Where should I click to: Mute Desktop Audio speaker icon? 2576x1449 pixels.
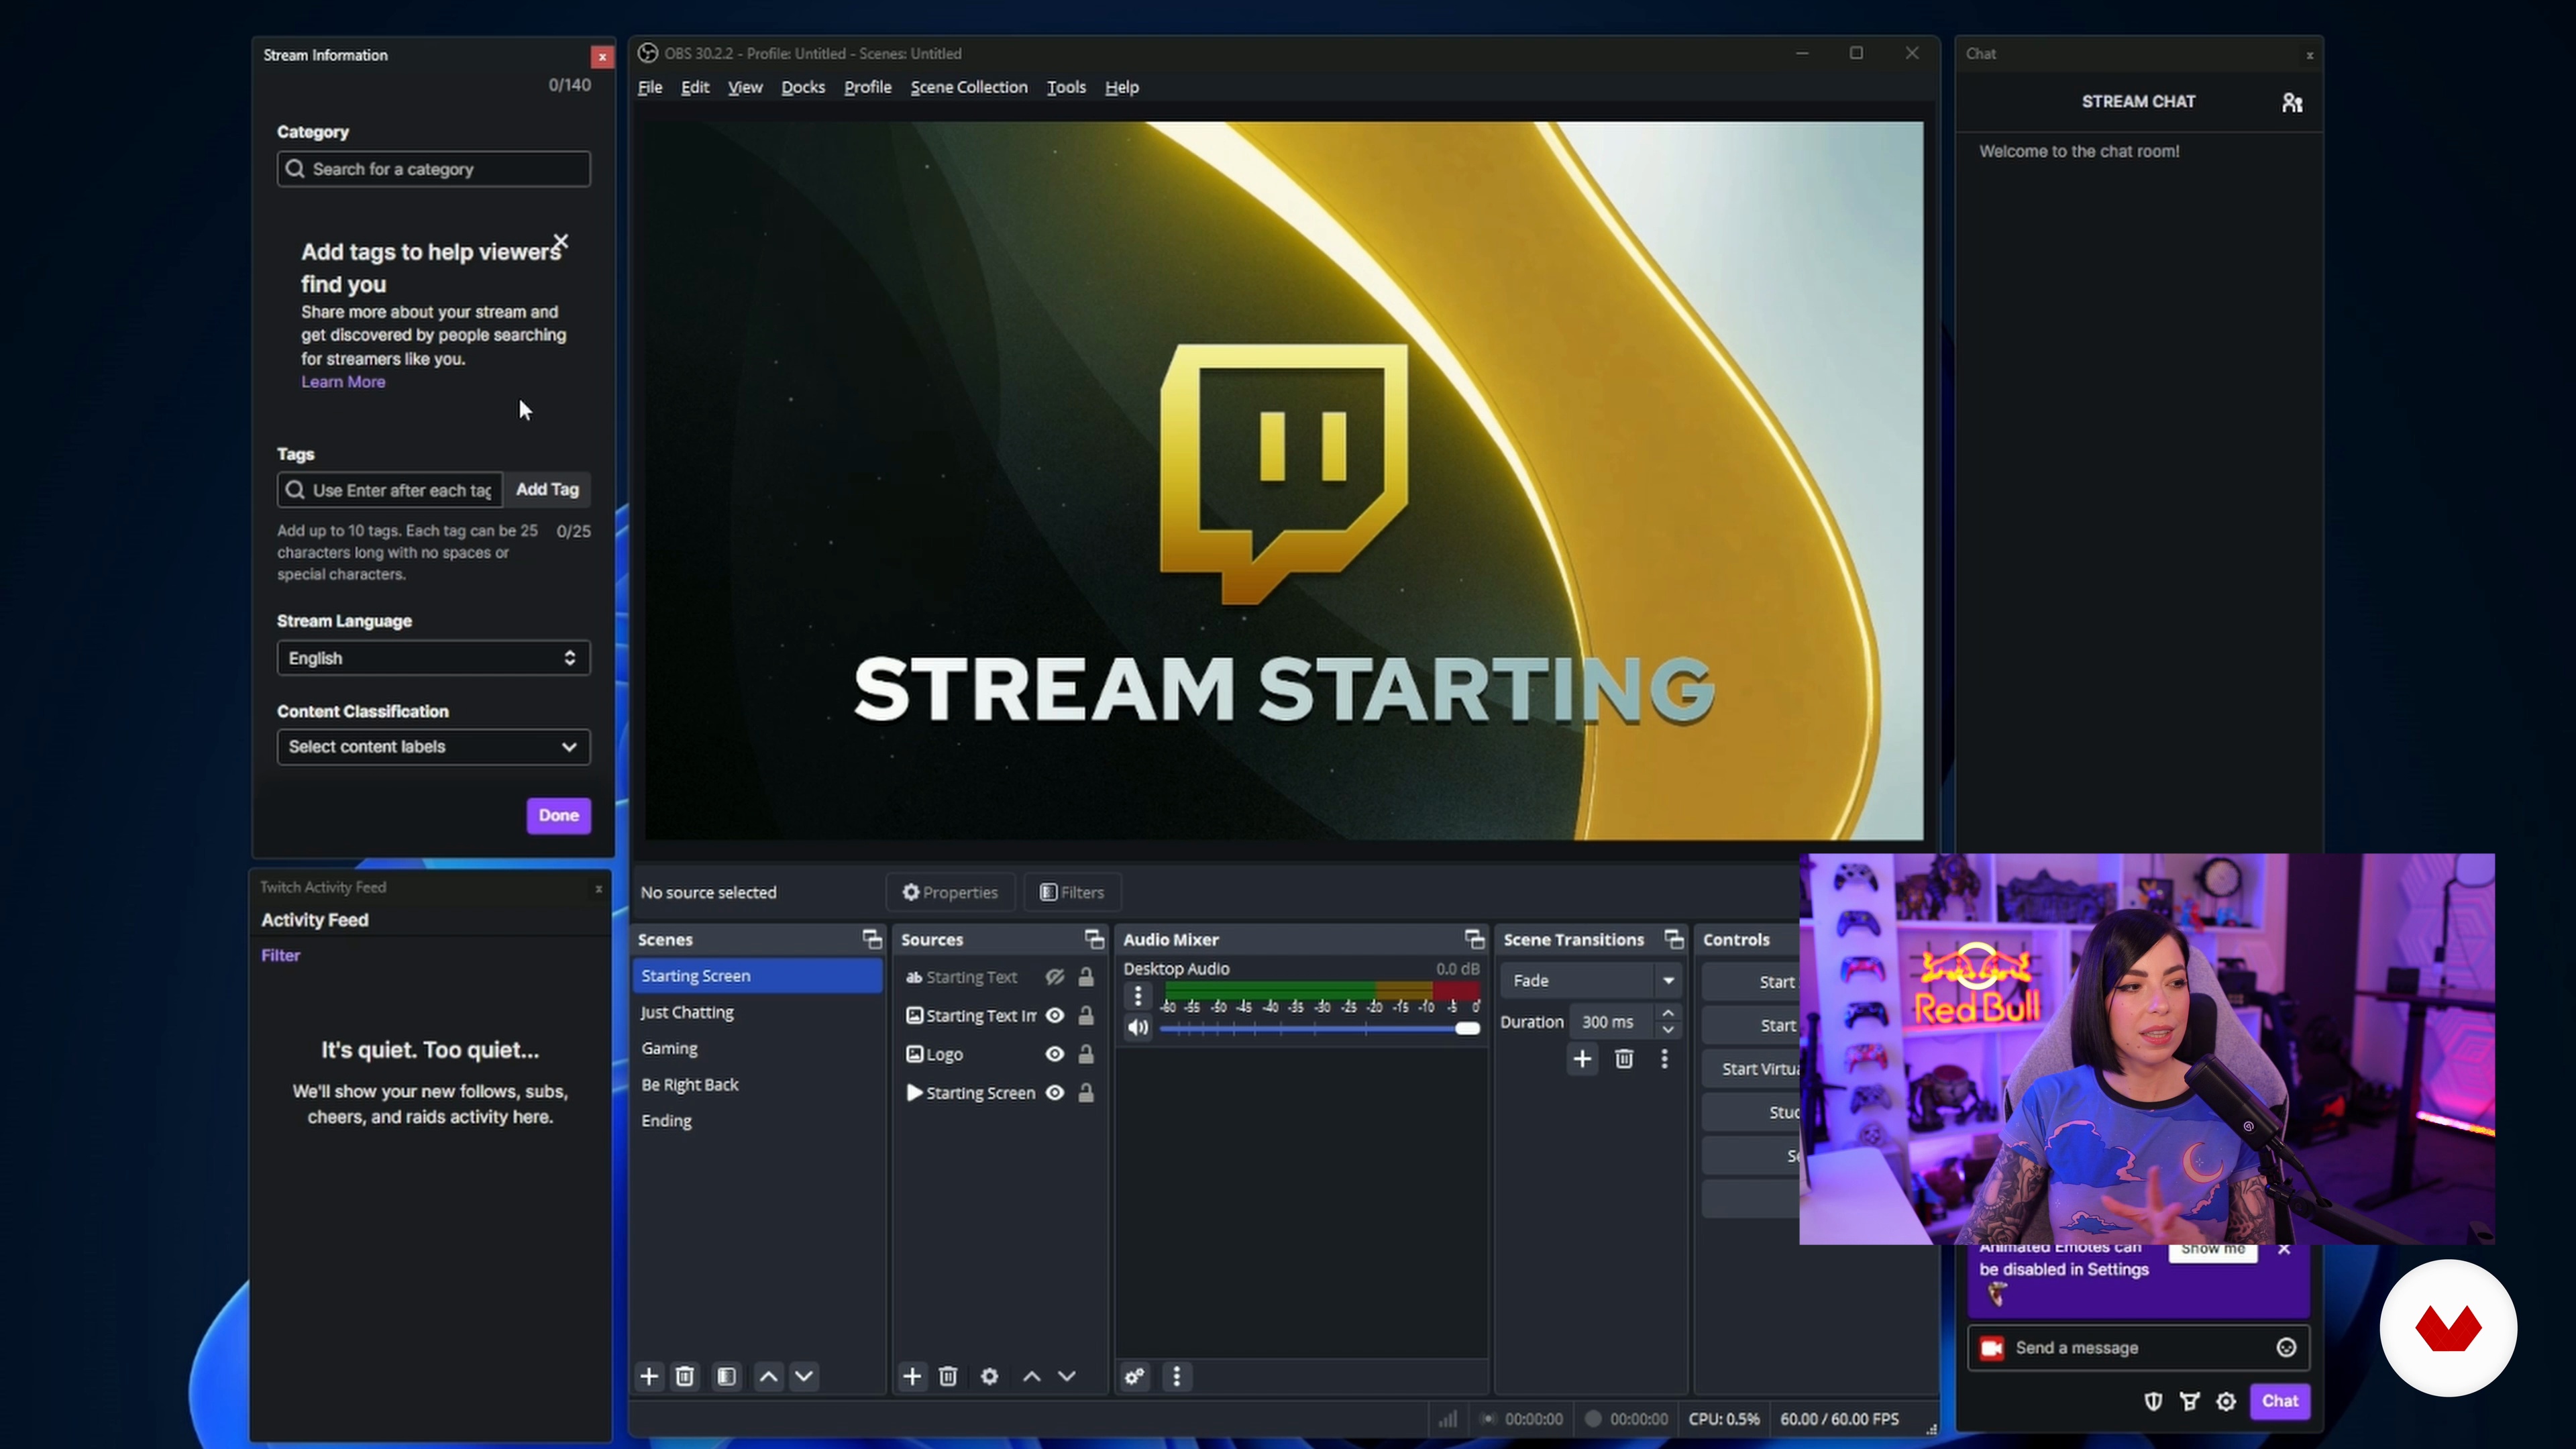(1138, 1027)
